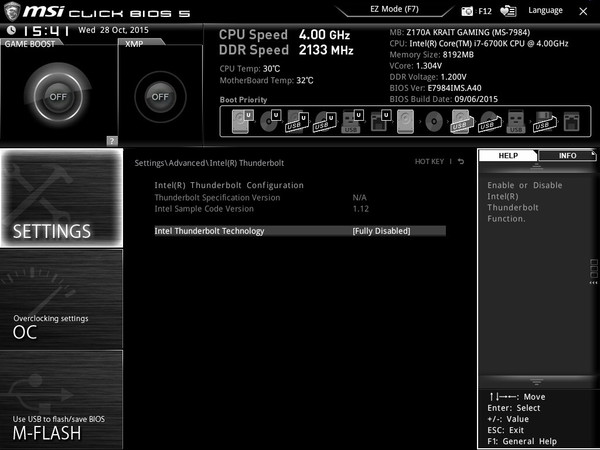Image resolution: width=600 pixels, height=450 pixels.
Task: Switch to EZ Mode (F7)
Action: pyautogui.click(x=395, y=9)
